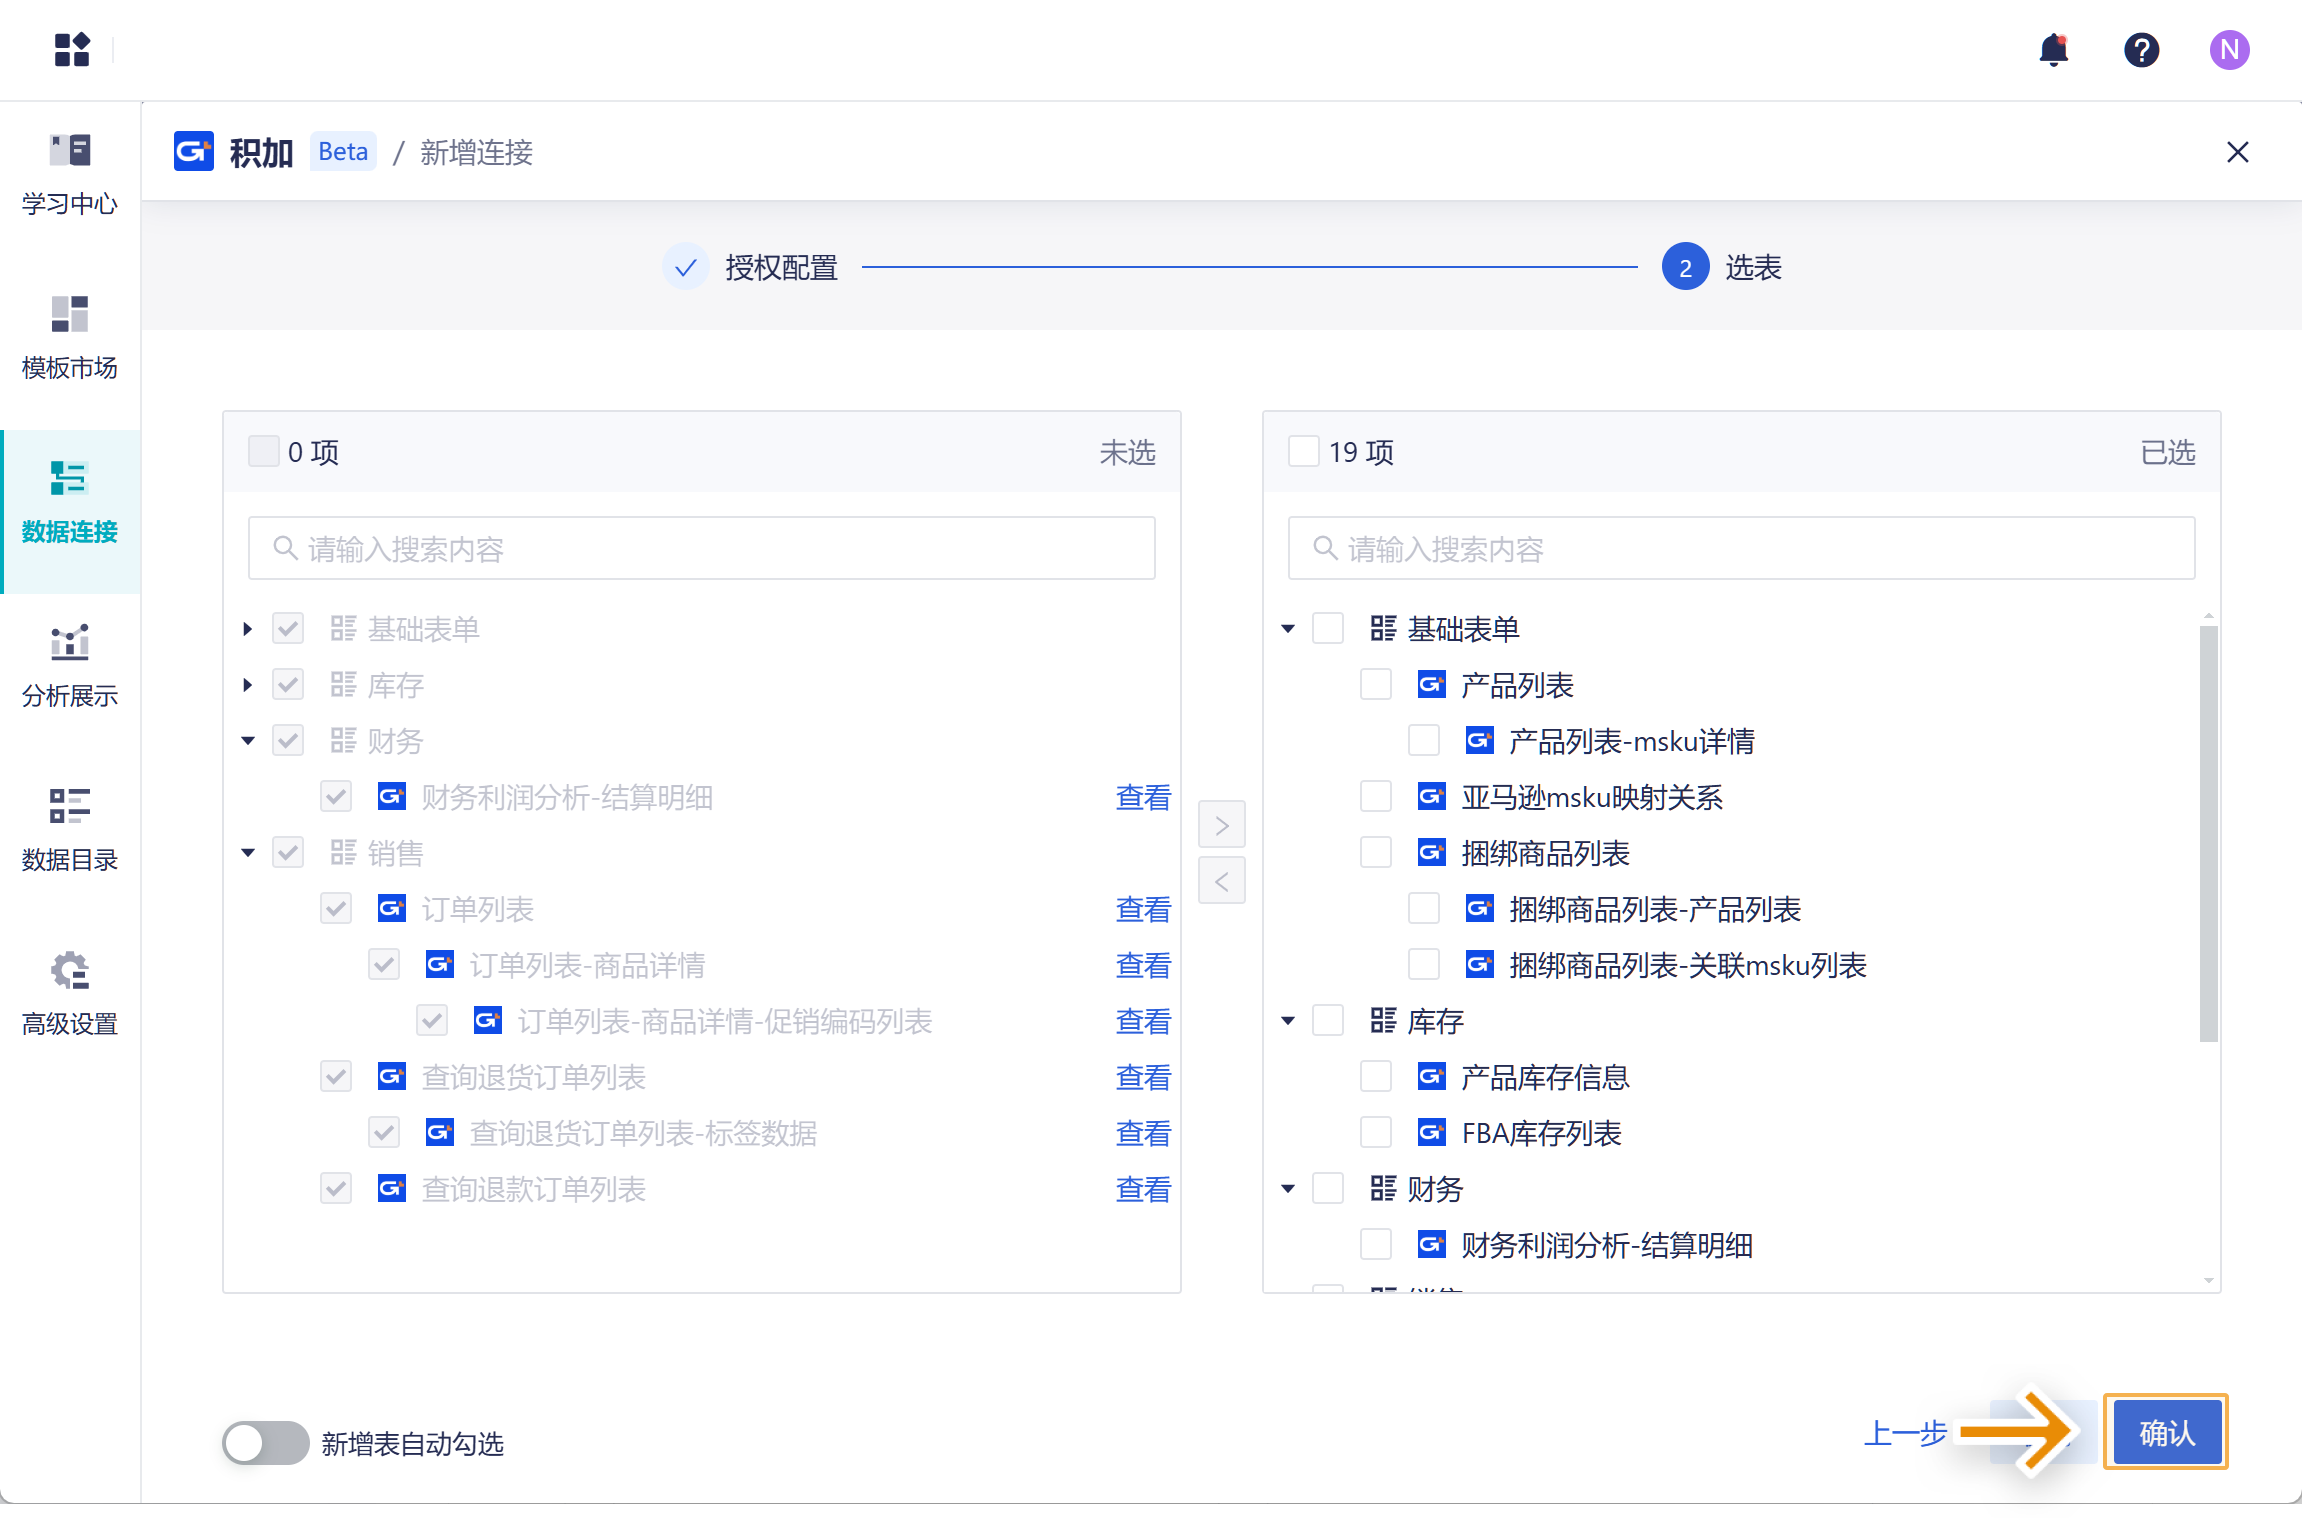Image resolution: width=2302 pixels, height=1518 pixels.
Task: Open the notifications bell icon
Action: 2053,50
